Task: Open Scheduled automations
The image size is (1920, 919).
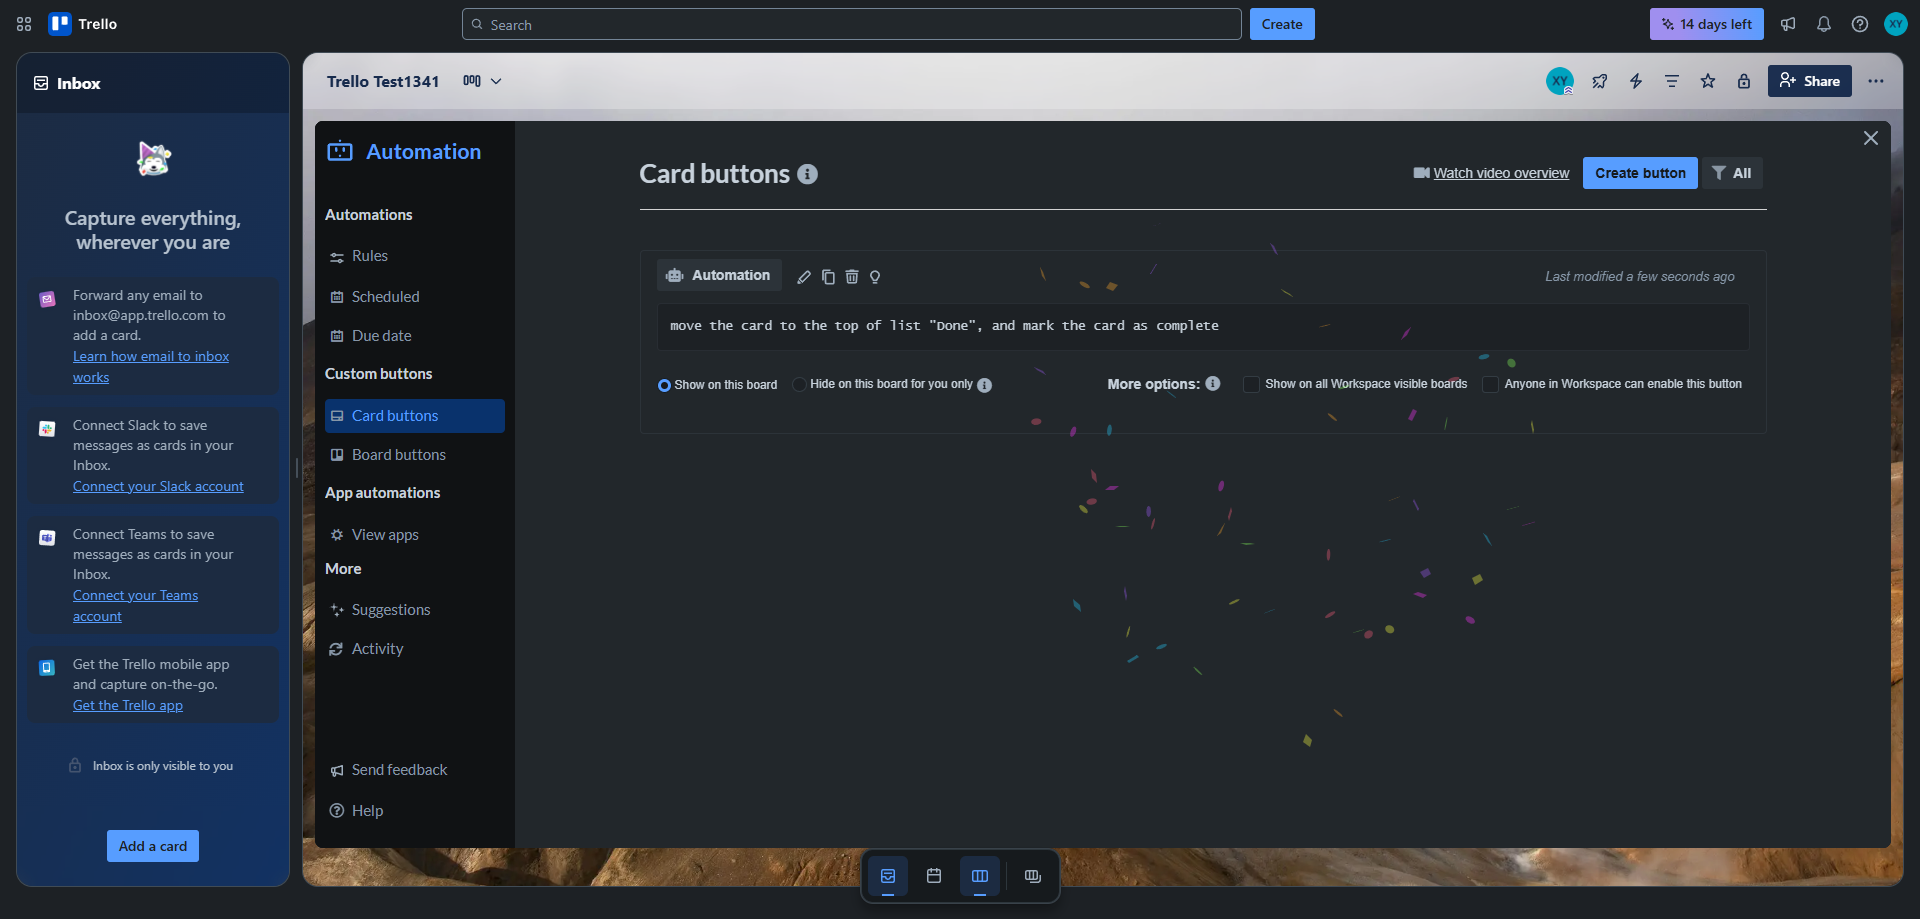Action: (x=414, y=297)
